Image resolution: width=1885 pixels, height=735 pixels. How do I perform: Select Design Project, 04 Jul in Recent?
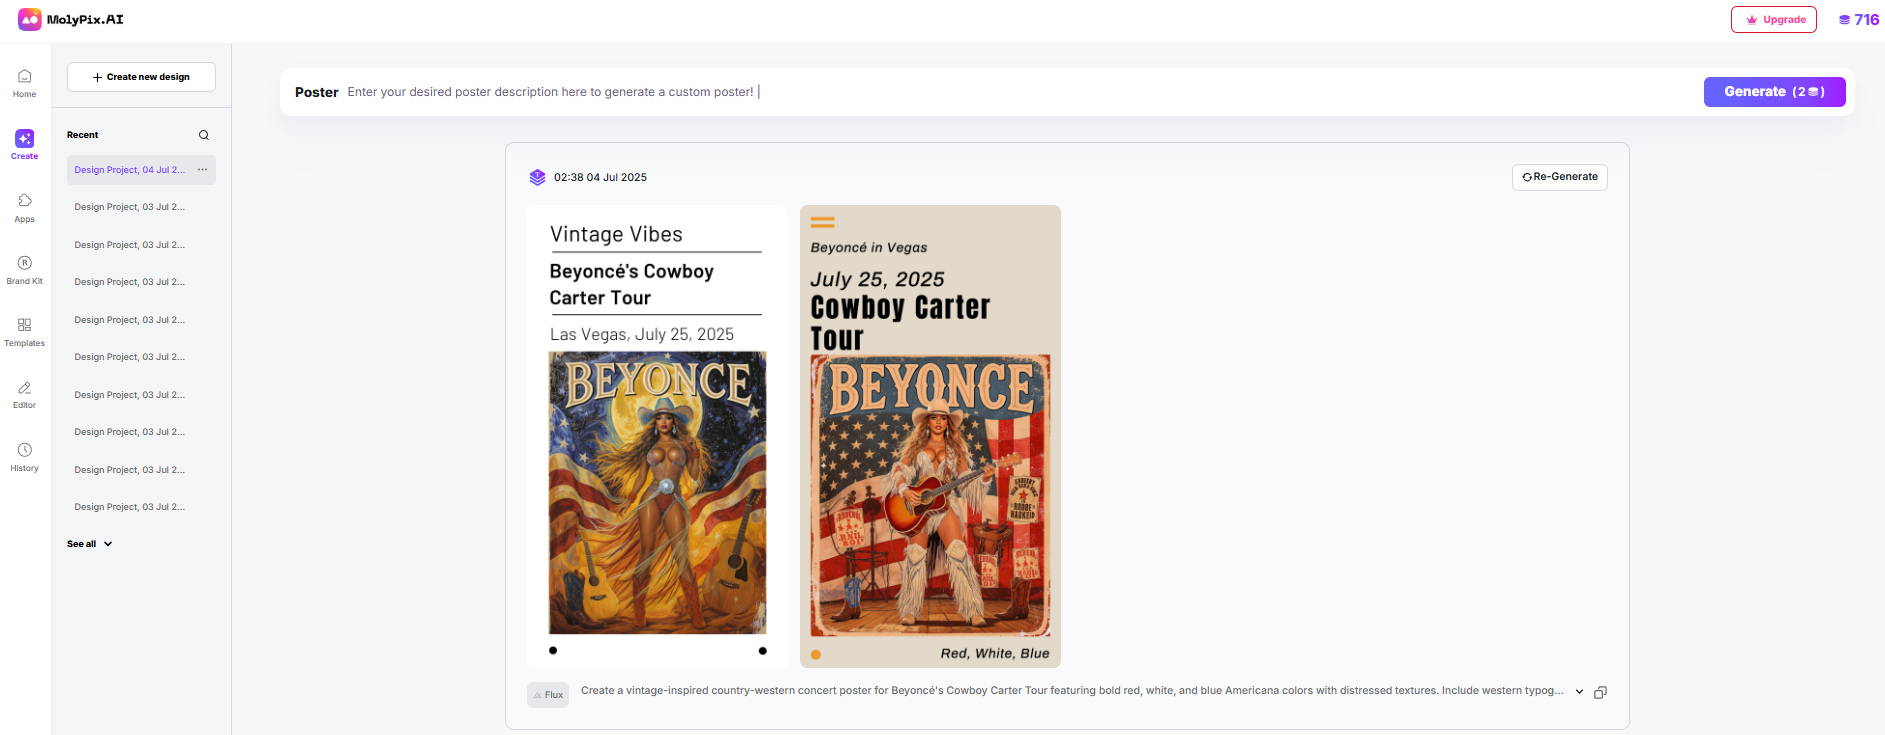point(141,170)
